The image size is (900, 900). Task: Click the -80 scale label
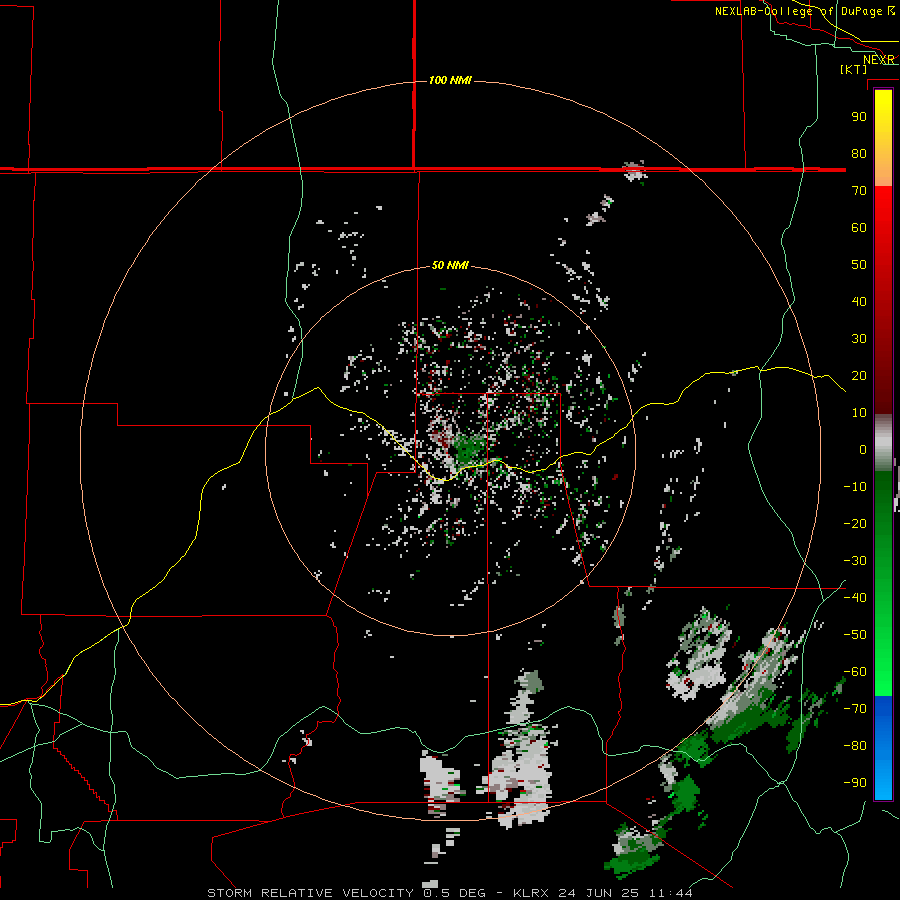pyautogui.click(x=855, y=746)
